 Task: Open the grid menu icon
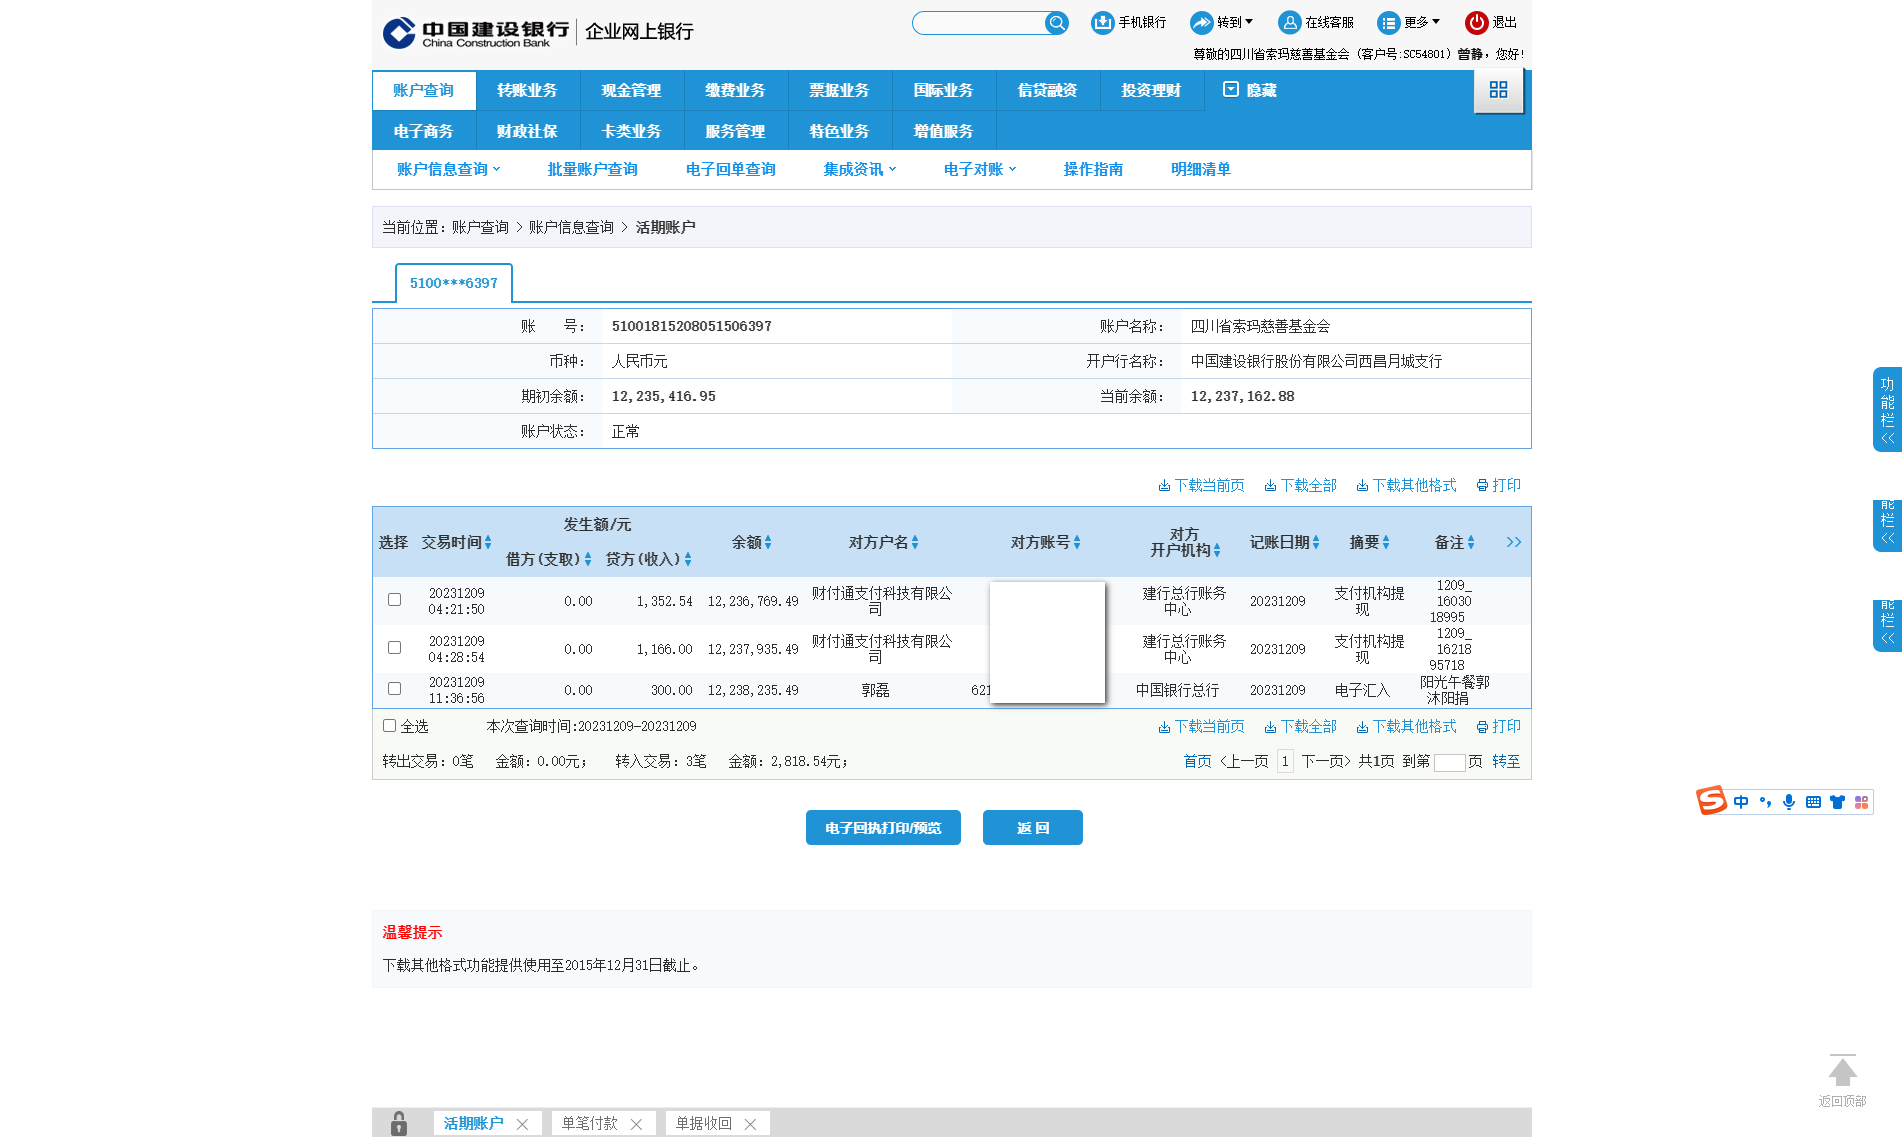point(1498,90)
